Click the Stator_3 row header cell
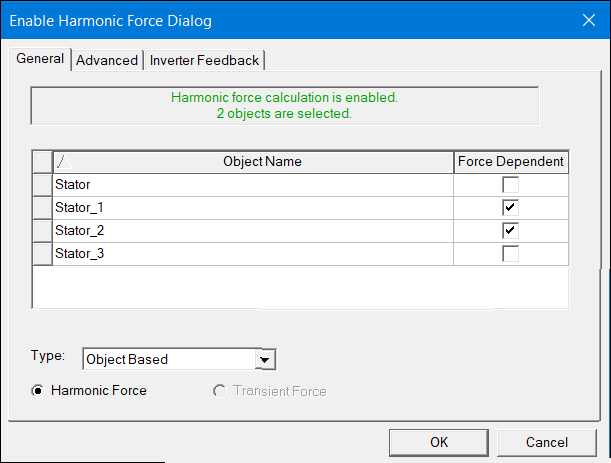 coord(43,254)
